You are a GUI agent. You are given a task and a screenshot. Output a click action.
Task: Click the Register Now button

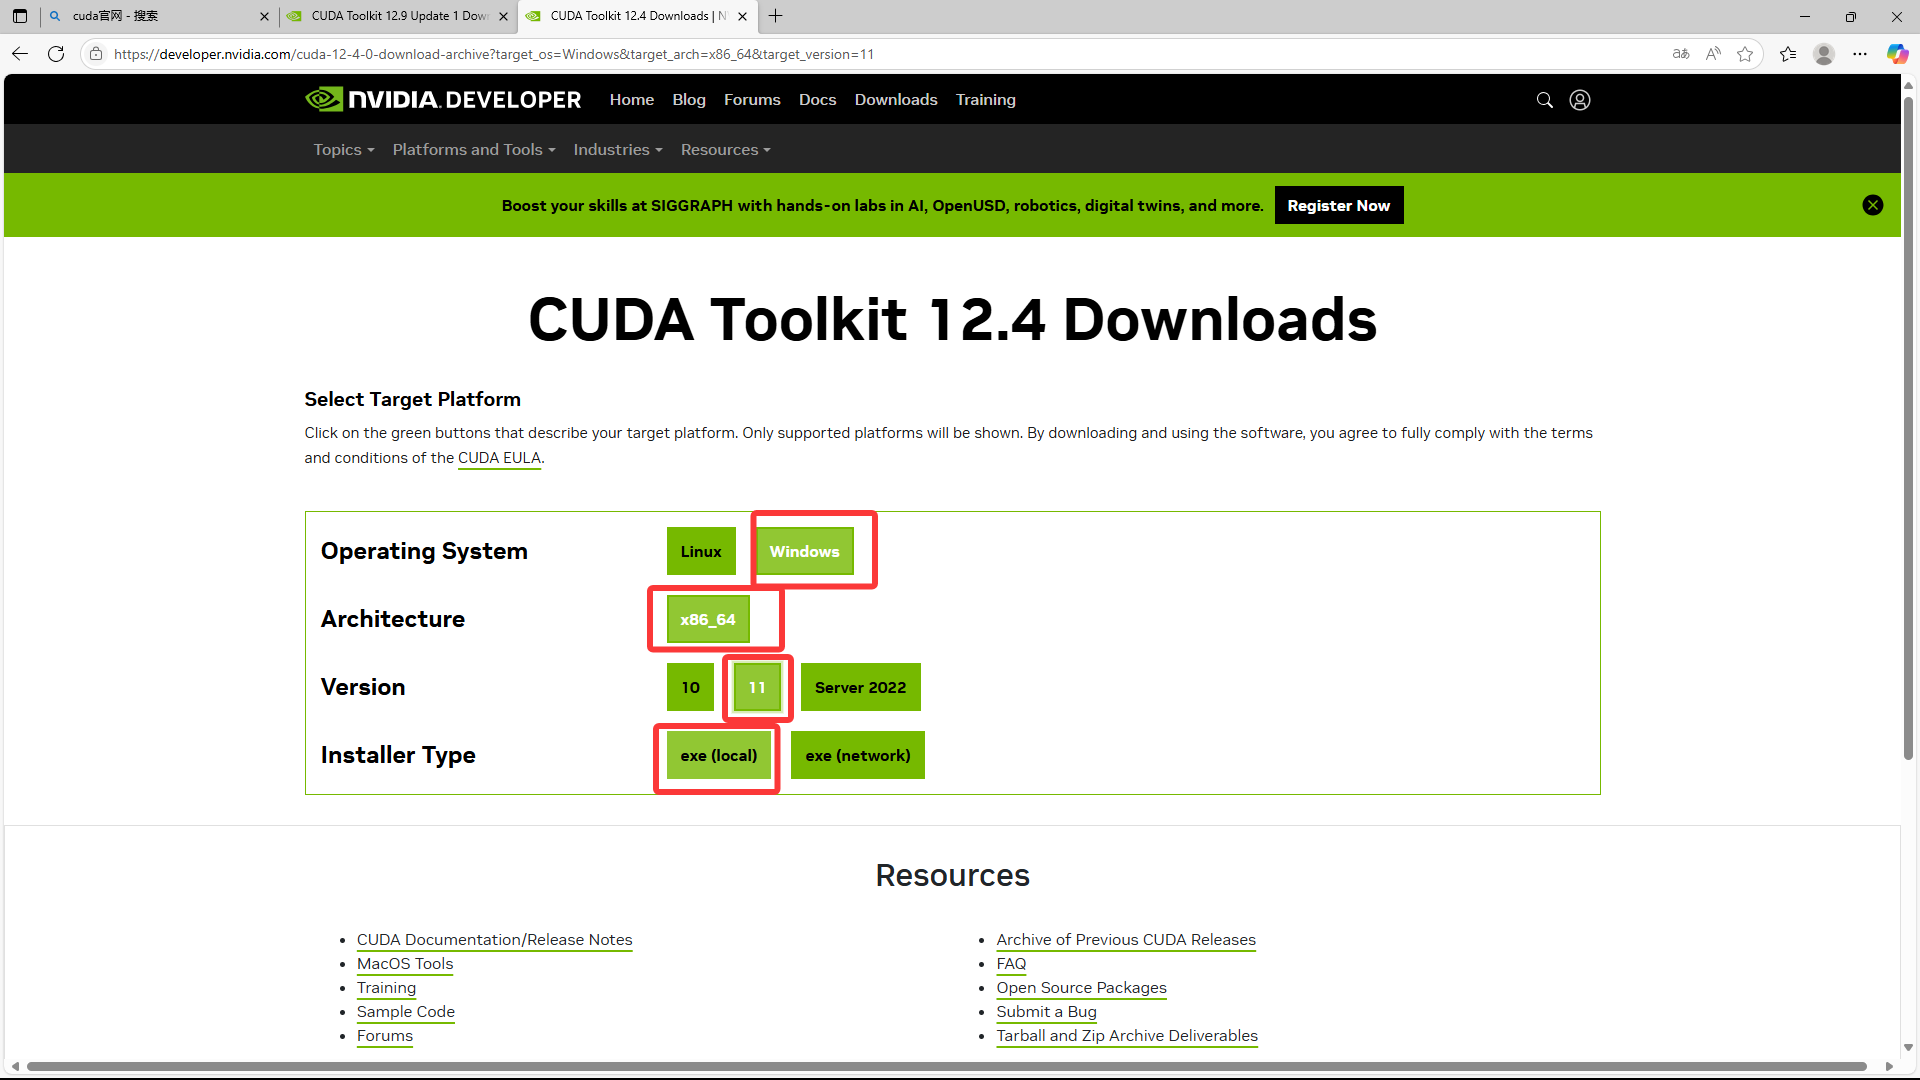click(x=1339, y=206)
